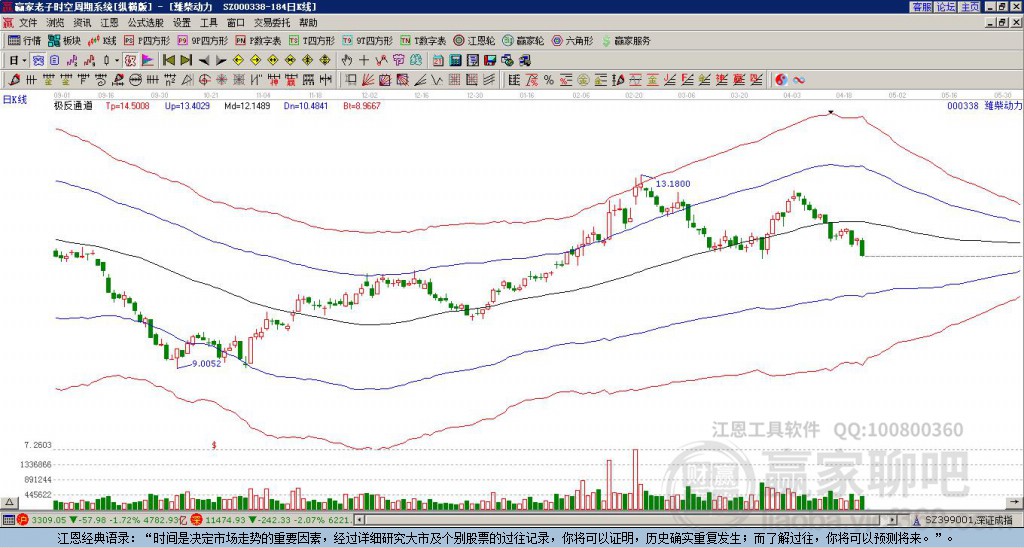Click the zigzag wave line tool
Image resolution: width=1024 pixels, height=548 pixels.
[x=436, y=80]
